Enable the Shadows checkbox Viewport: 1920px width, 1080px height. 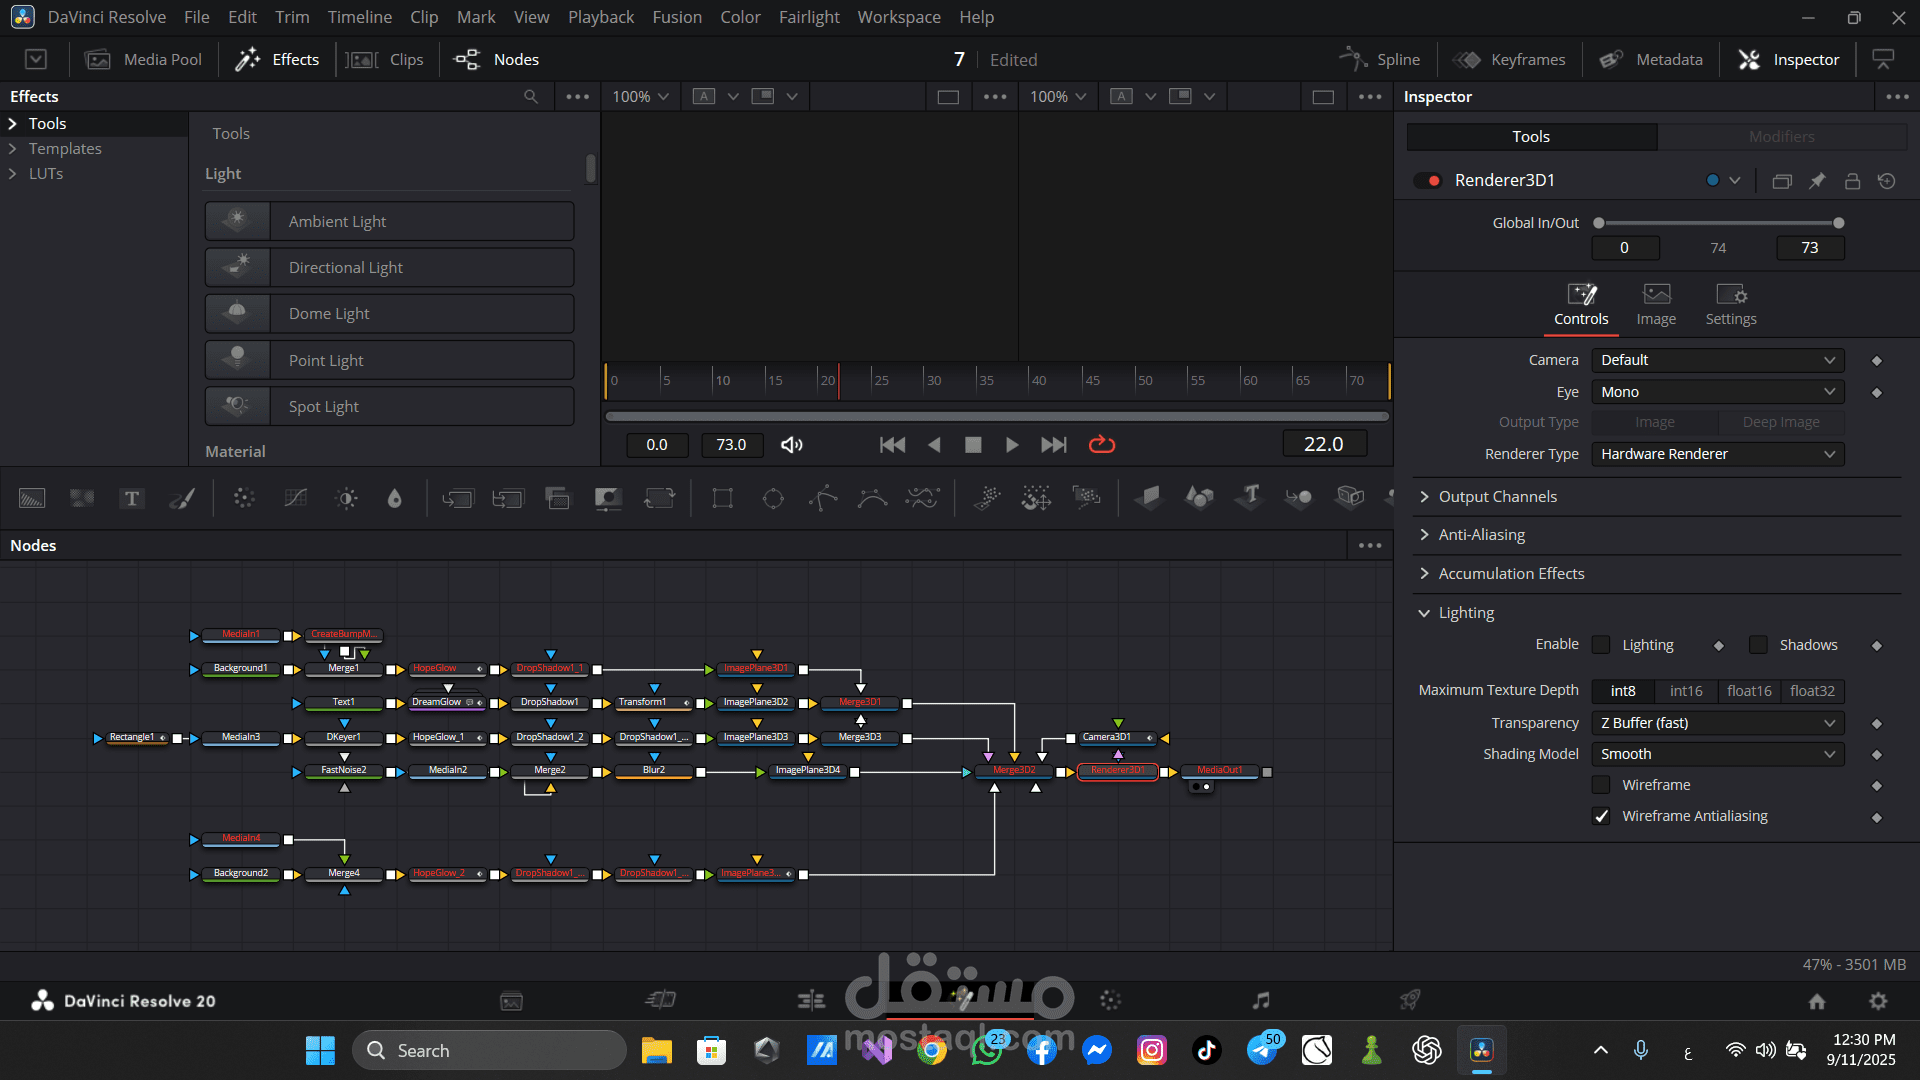[1758, 645]
